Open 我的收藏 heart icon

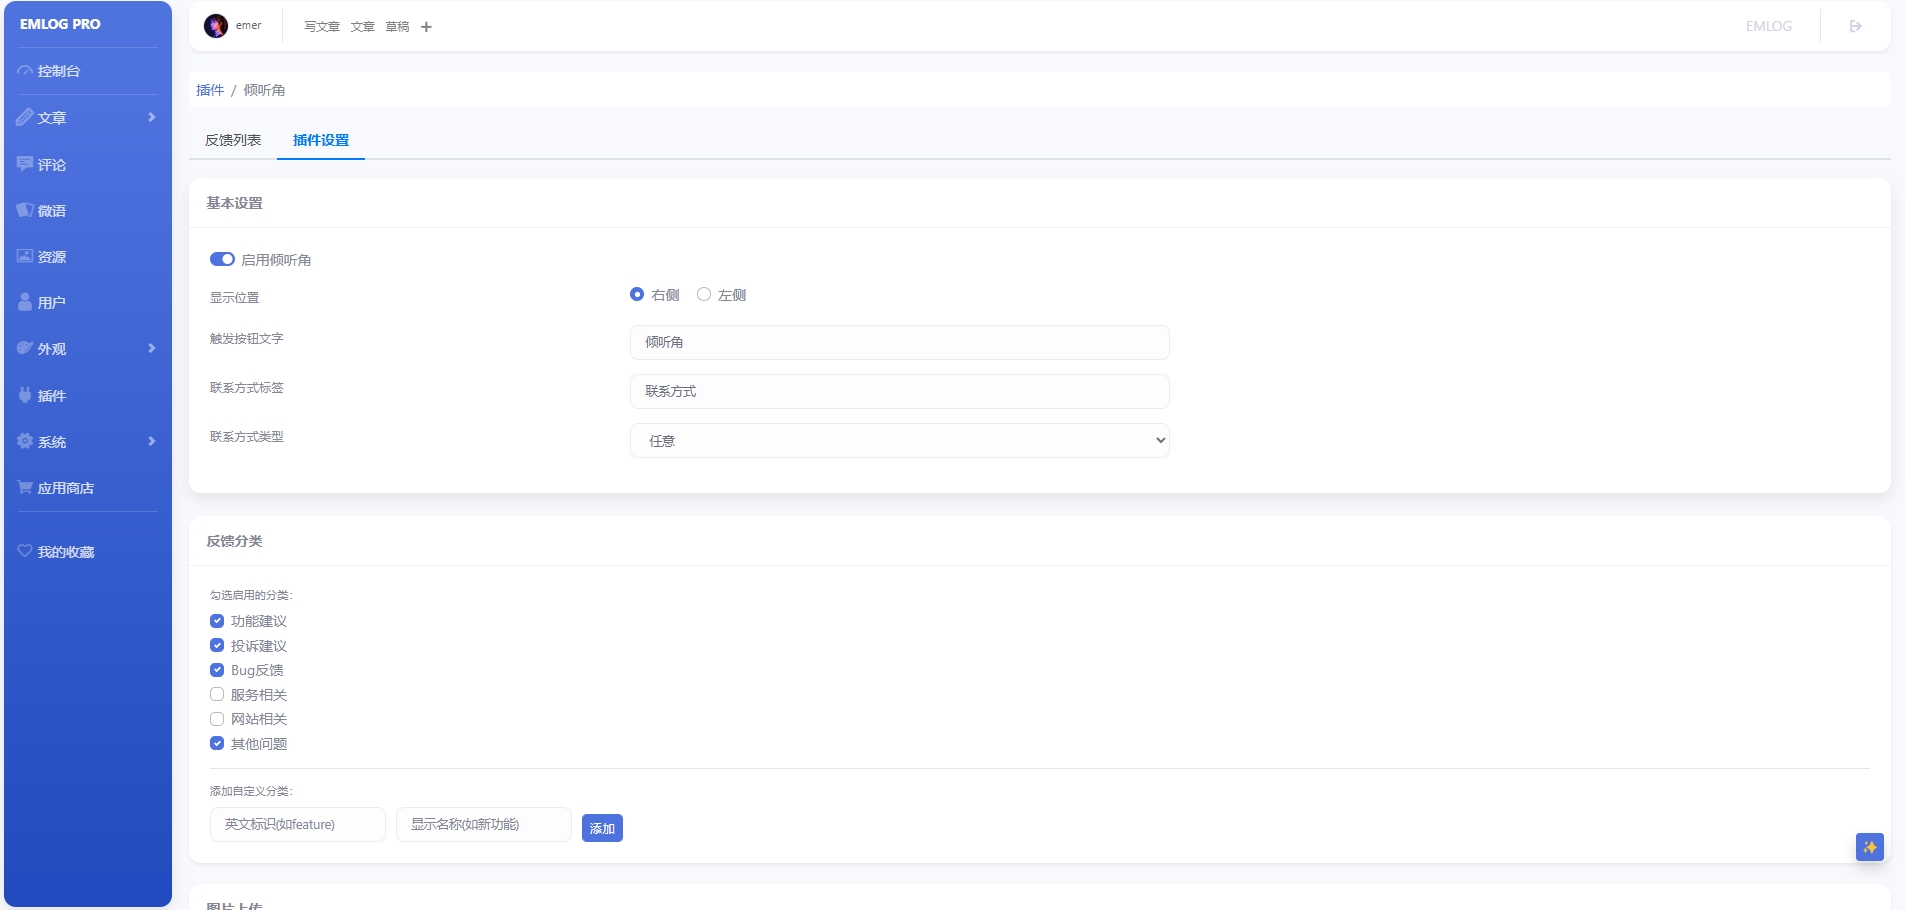click(25, 551)
